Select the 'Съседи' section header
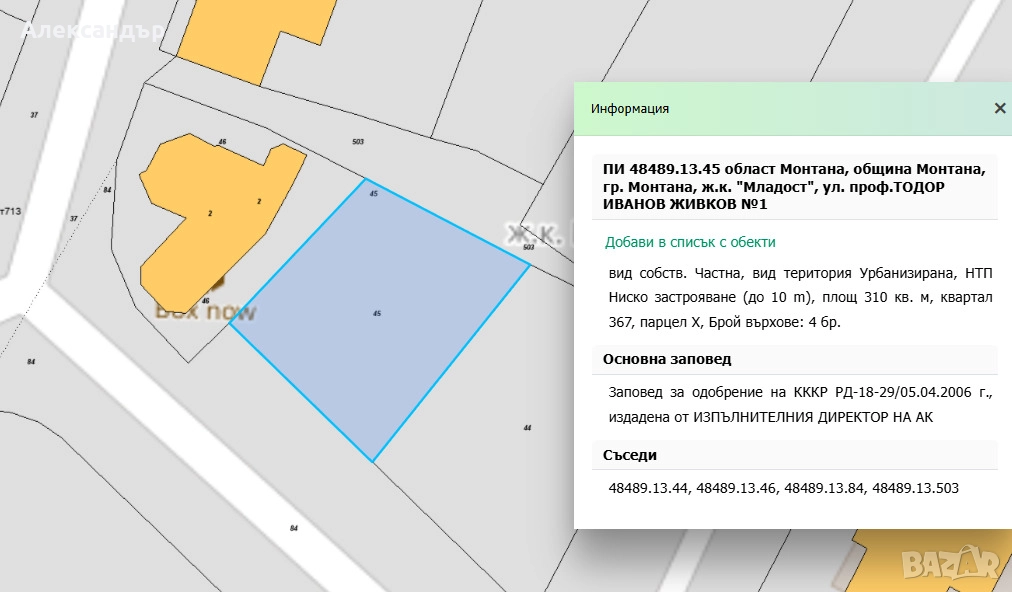 630,455
